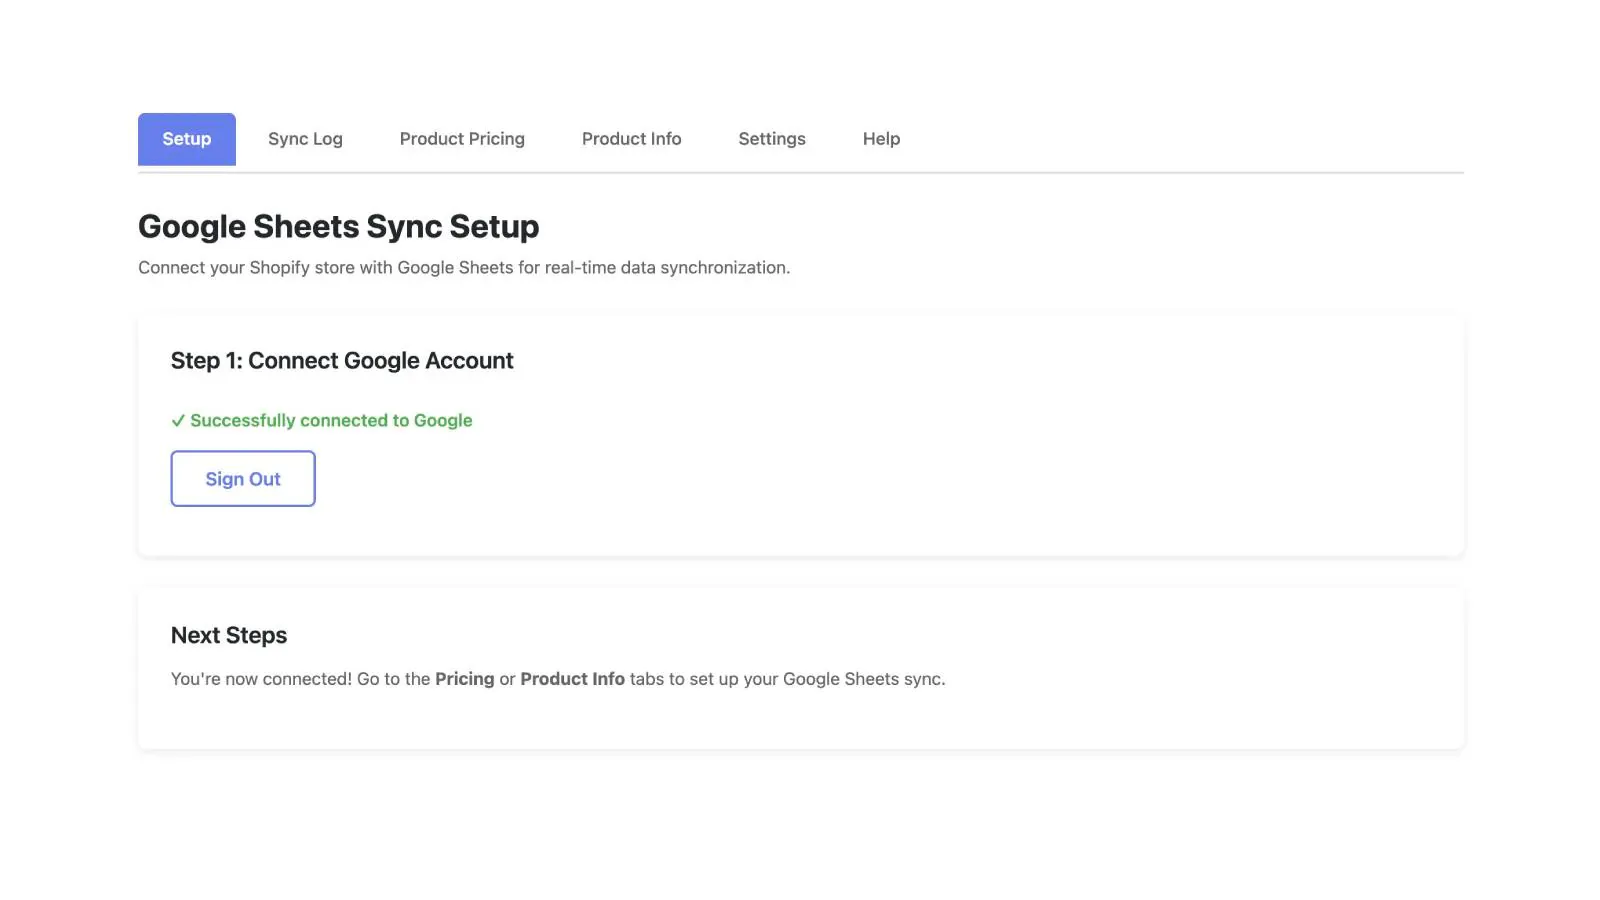Image resolution: width=1600 pixels, height=900 pixels.
Task: Click 'Successfully connected to Google' status text
Action: 331,421
